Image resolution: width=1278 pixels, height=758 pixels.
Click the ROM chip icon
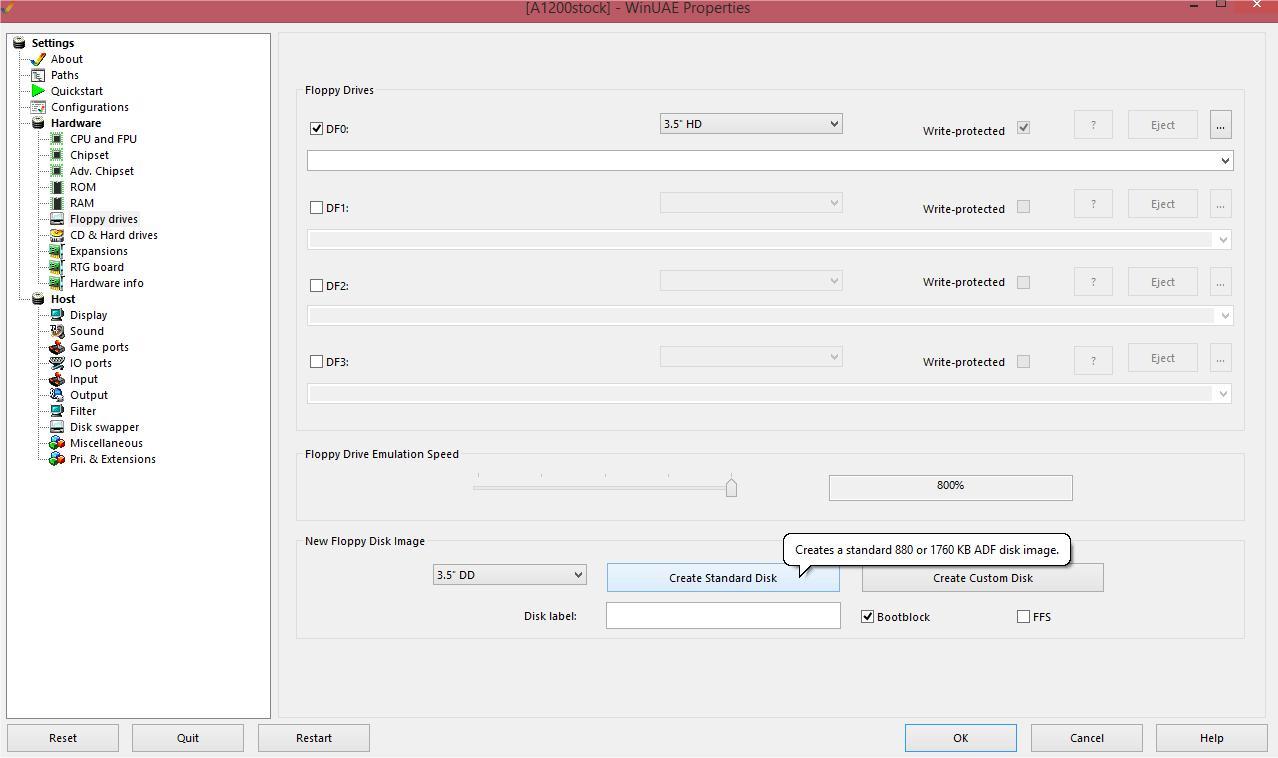pos(57,187)
